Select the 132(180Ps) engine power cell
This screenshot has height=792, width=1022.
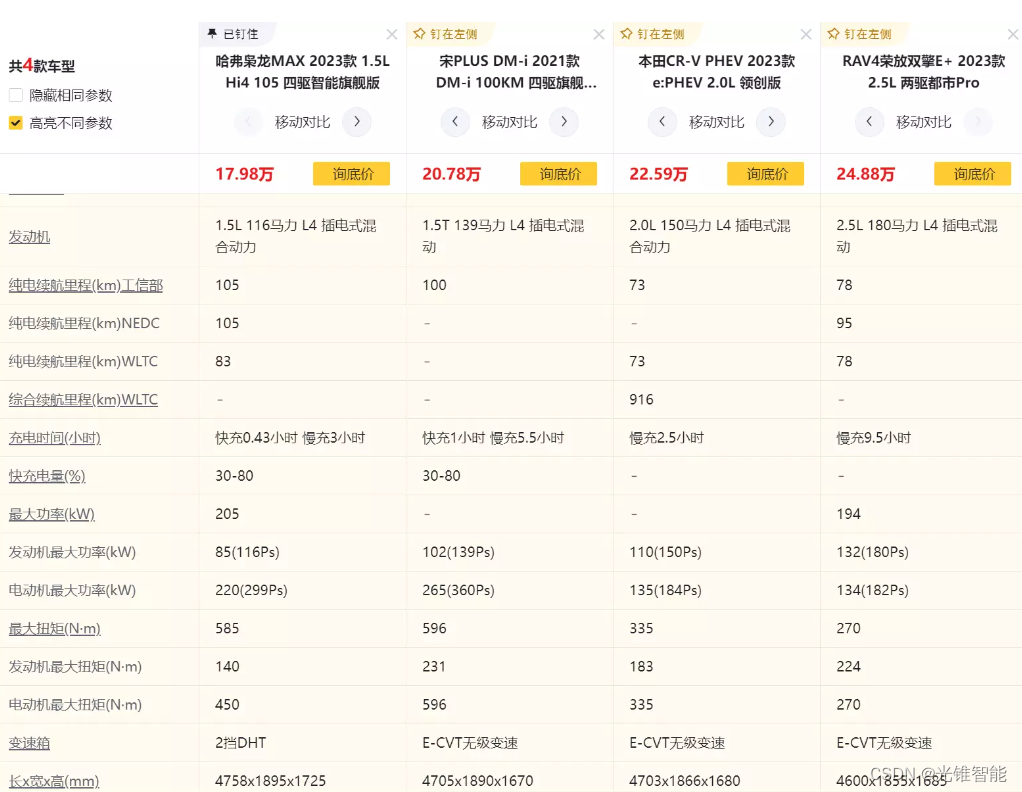[872, 553]
